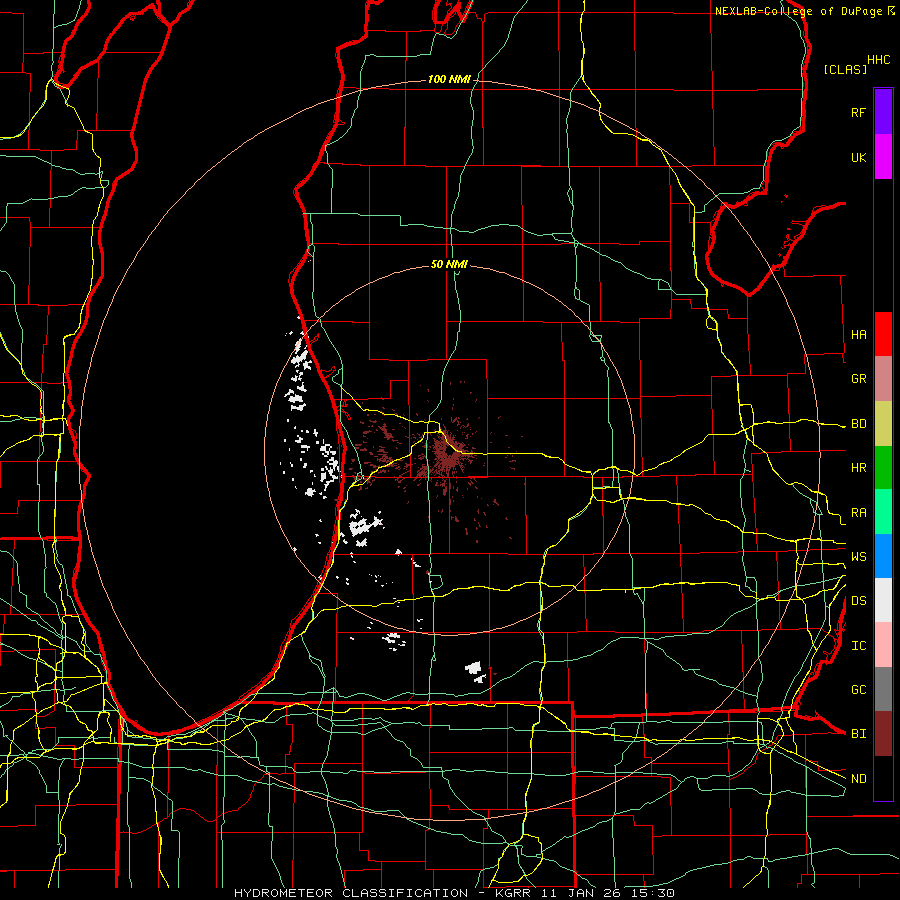Click the ND black legend swatch
This screenshot has width=900, height=900.
[x=883, y=778]
